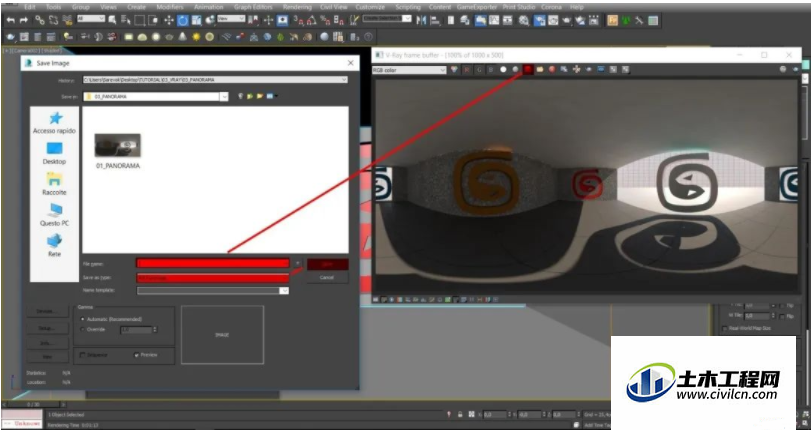Open the Select by Name list
The width and height of the screenshot is (812, 430).
(x=126, y=20)
